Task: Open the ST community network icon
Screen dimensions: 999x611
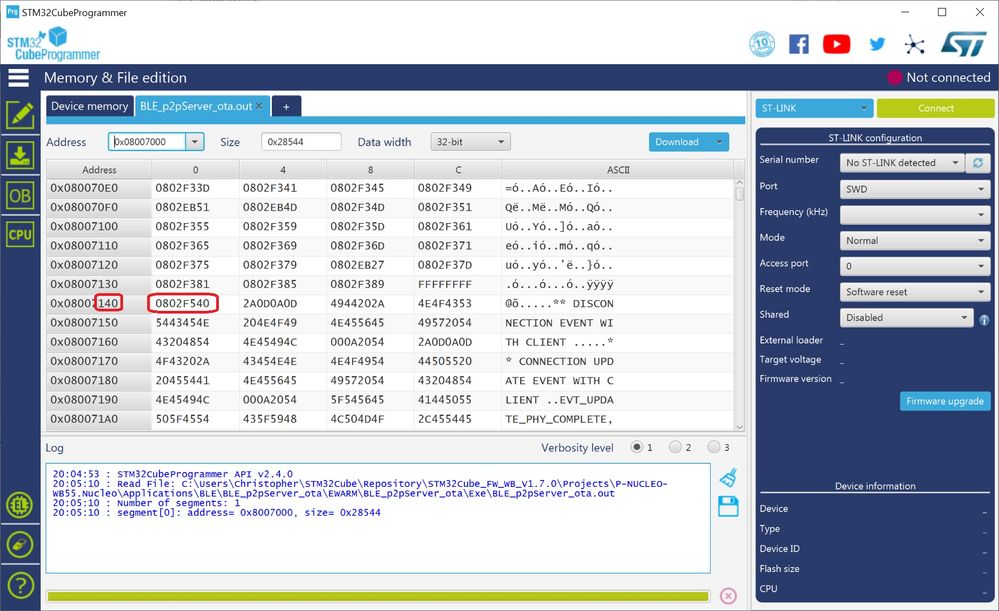Action: (914, 45)
